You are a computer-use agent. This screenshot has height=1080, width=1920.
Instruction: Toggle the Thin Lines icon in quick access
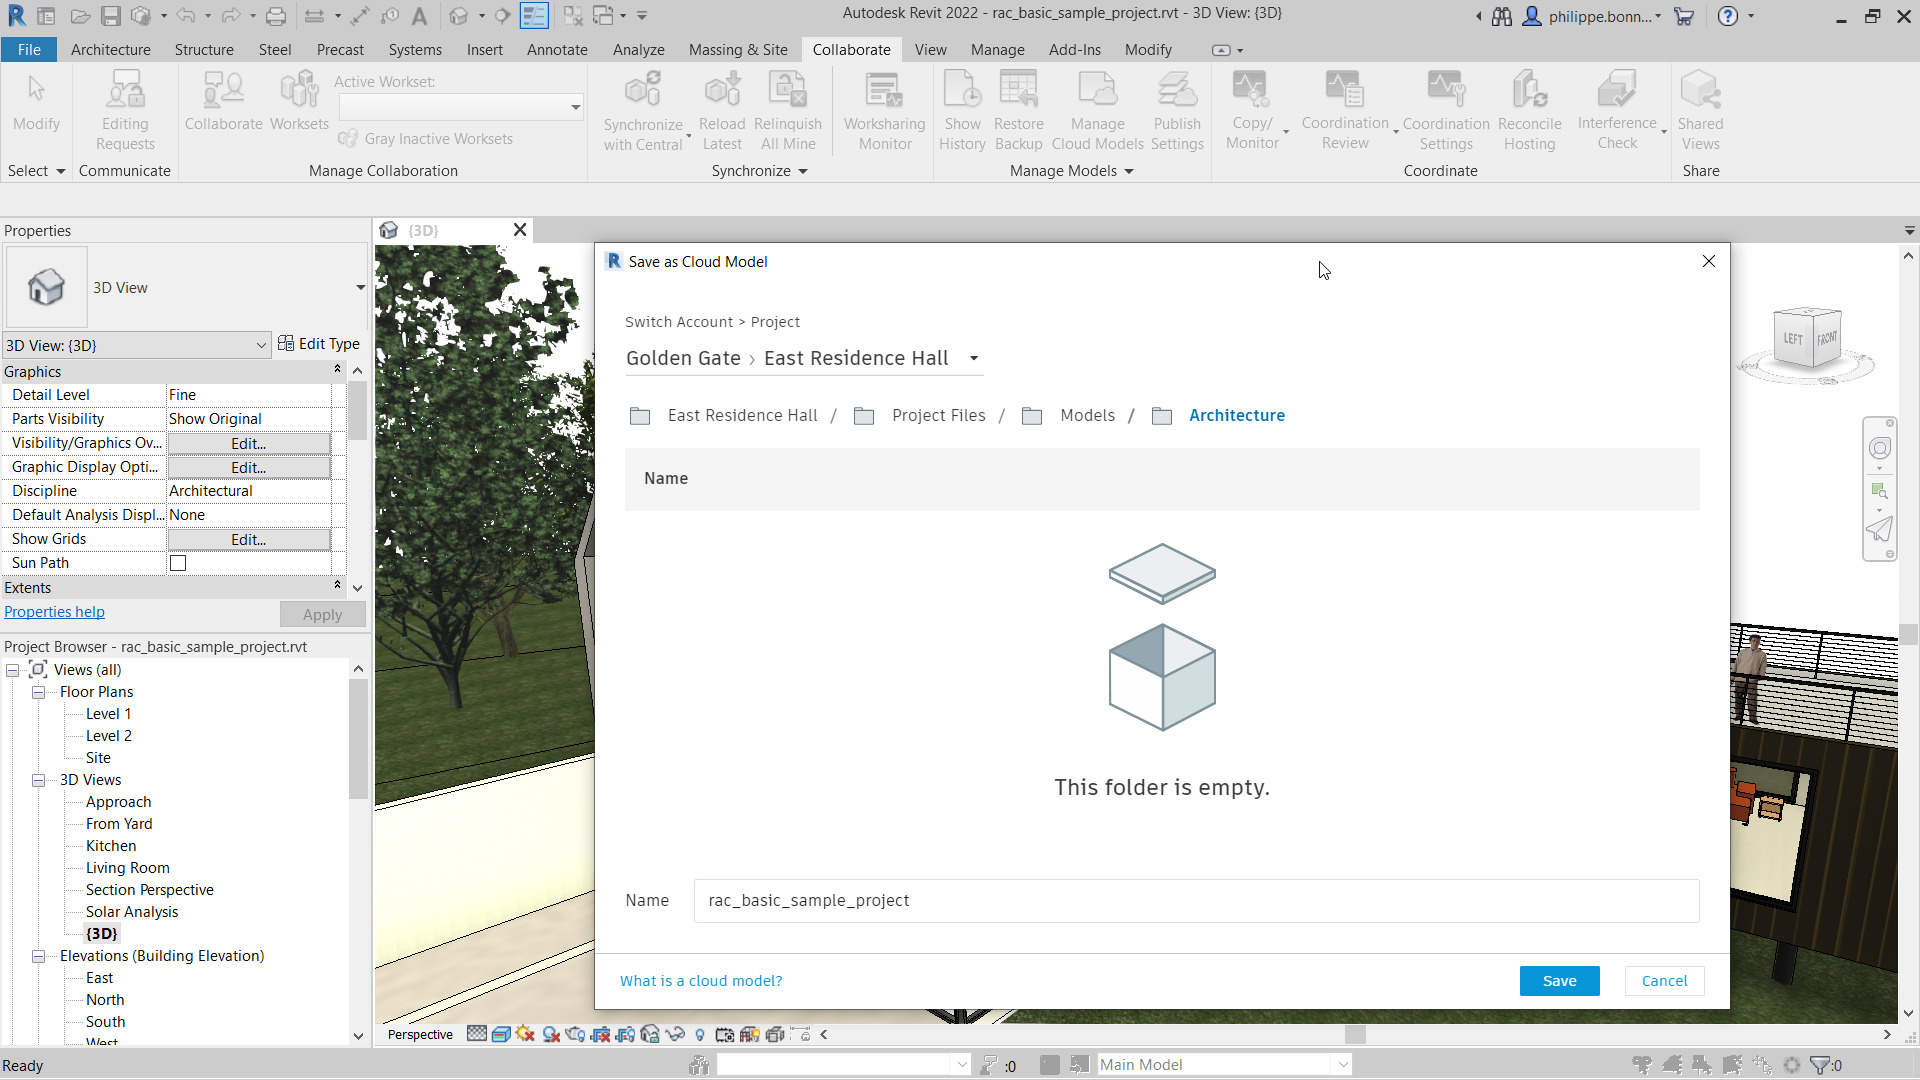[x=534, y=16]
